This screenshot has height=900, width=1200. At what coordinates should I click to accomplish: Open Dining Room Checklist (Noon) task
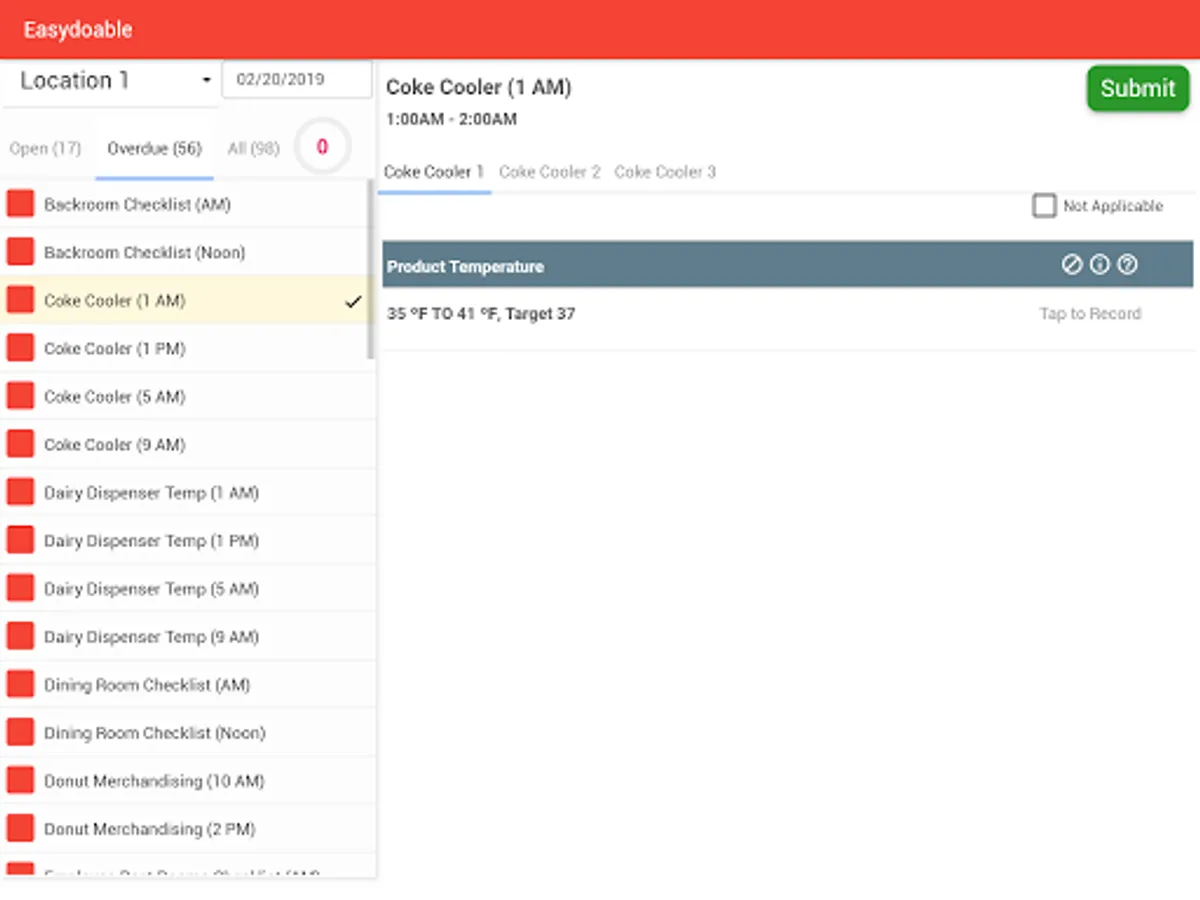(x=188, y=732)
